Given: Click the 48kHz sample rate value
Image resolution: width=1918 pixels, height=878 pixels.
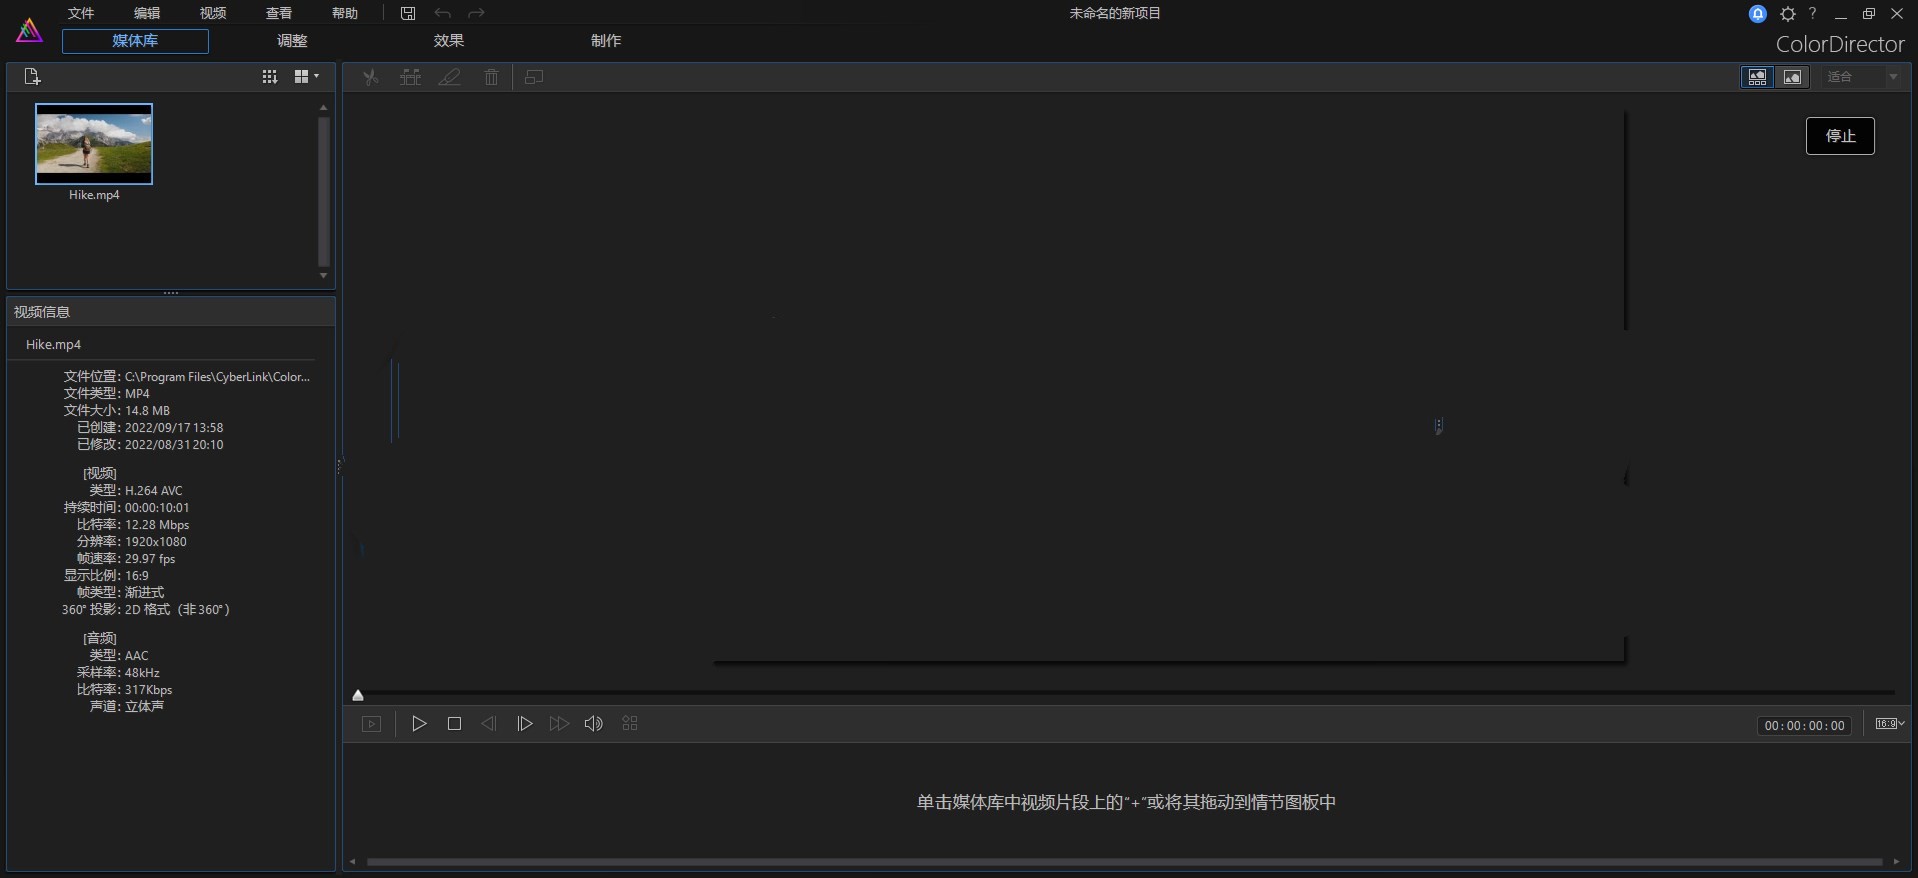Looking at the screenshot, I should 142,673.
